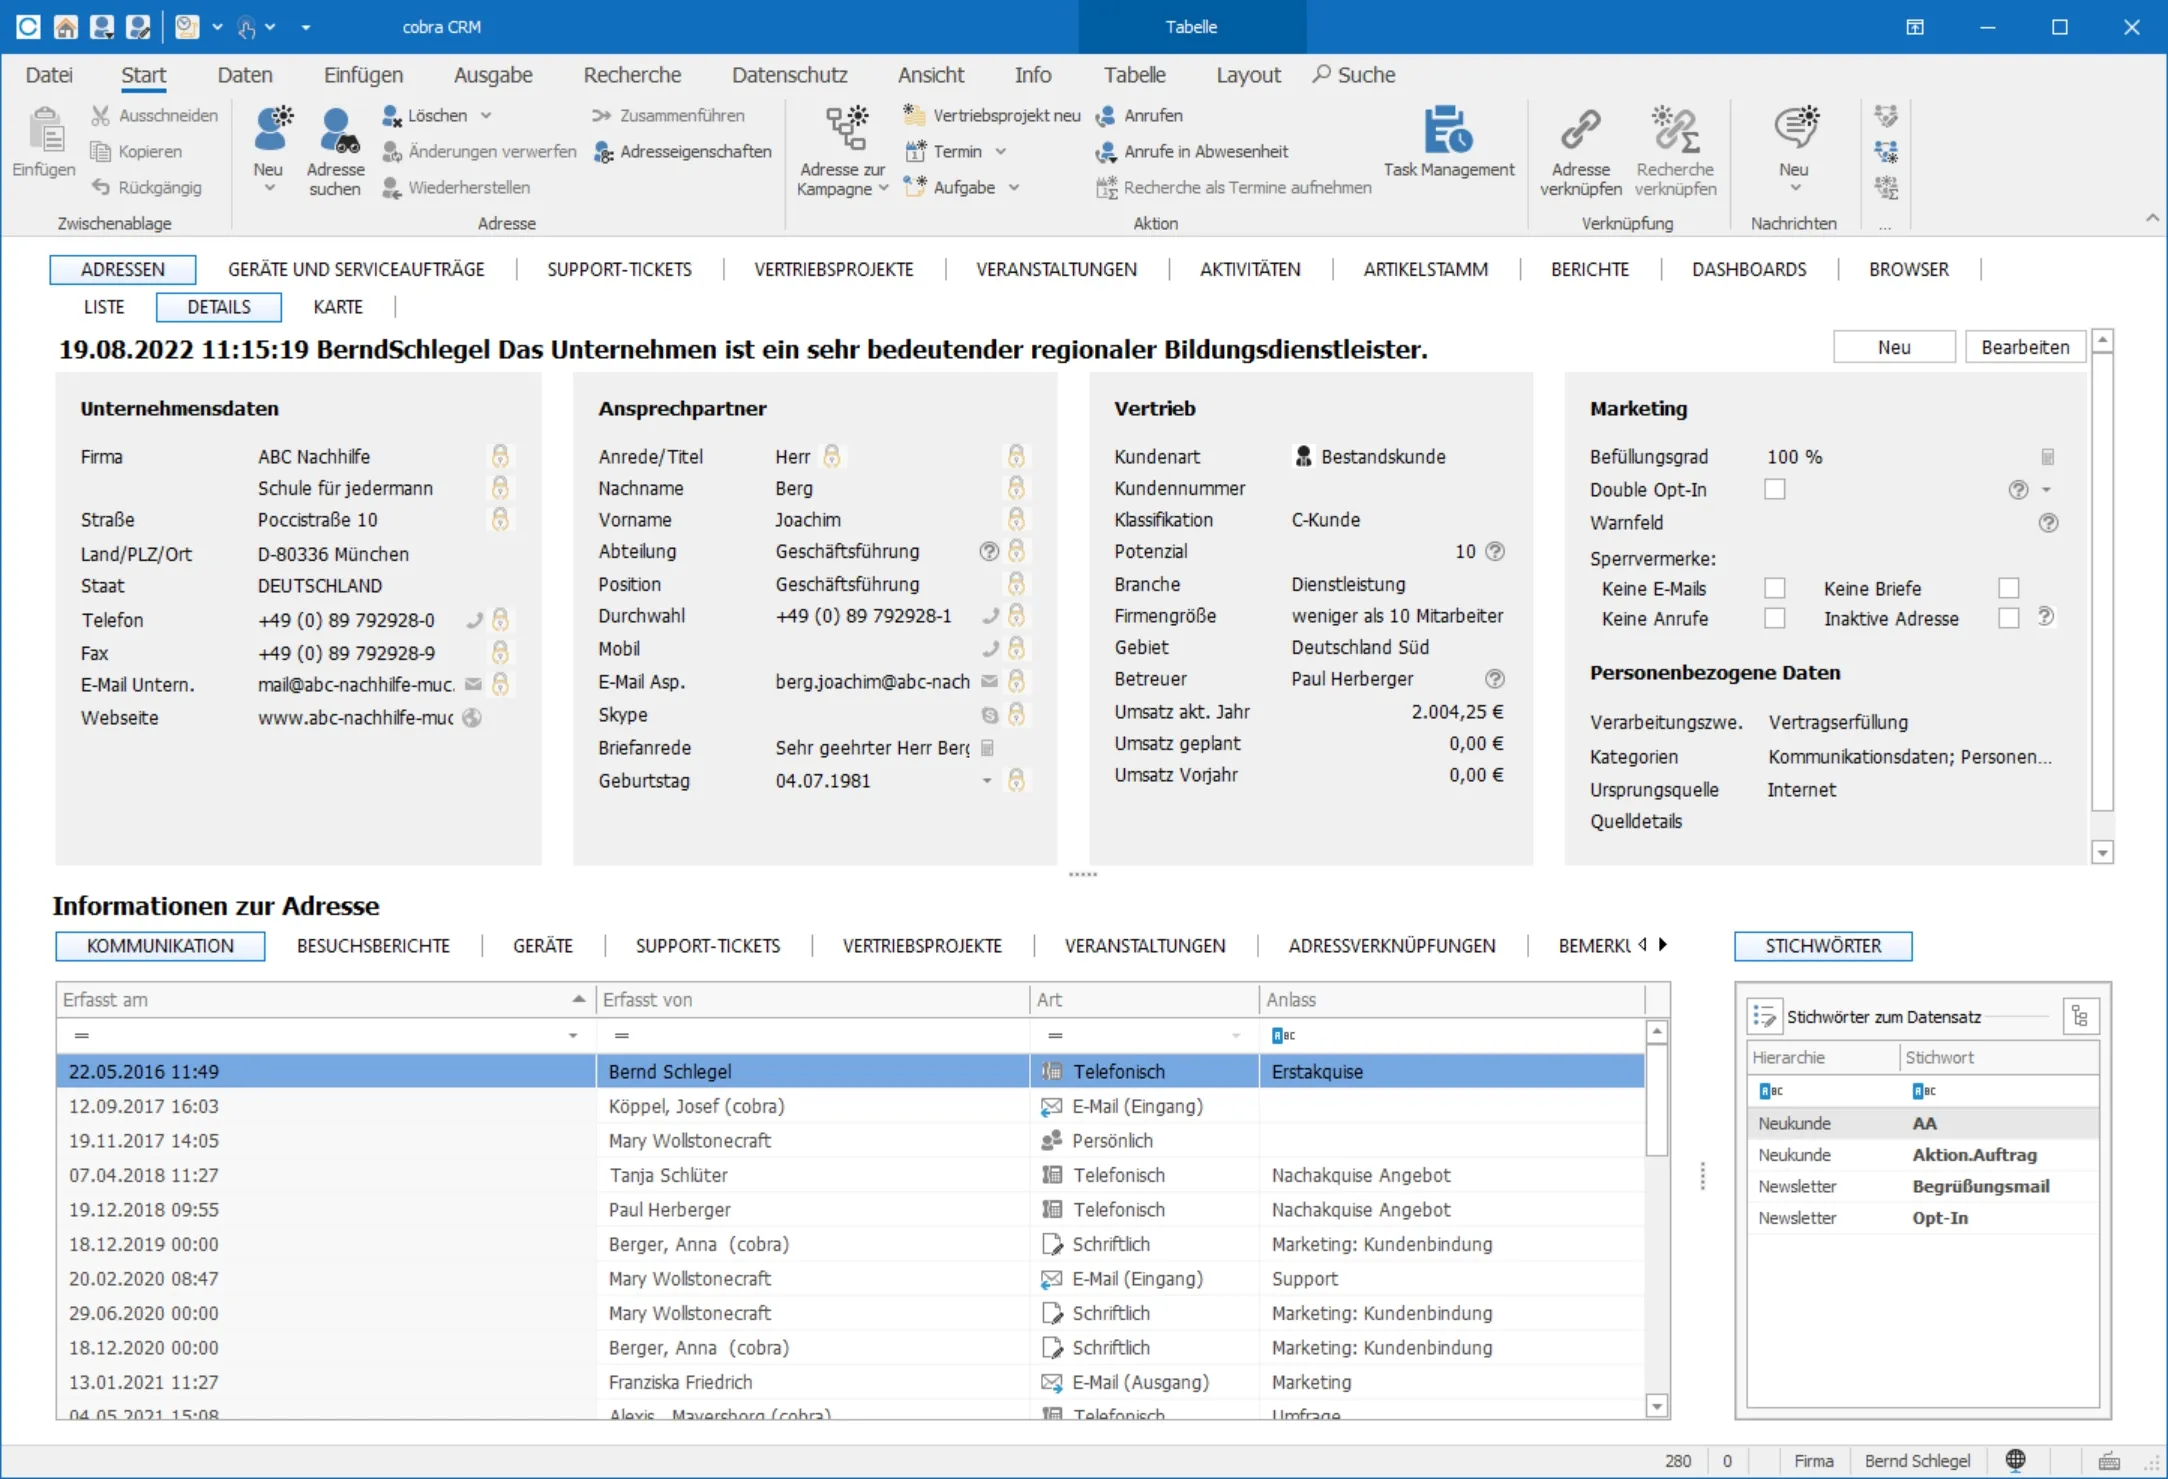
Task: Open Neu Nachrichten dropdown
Action: (1795, 189)
